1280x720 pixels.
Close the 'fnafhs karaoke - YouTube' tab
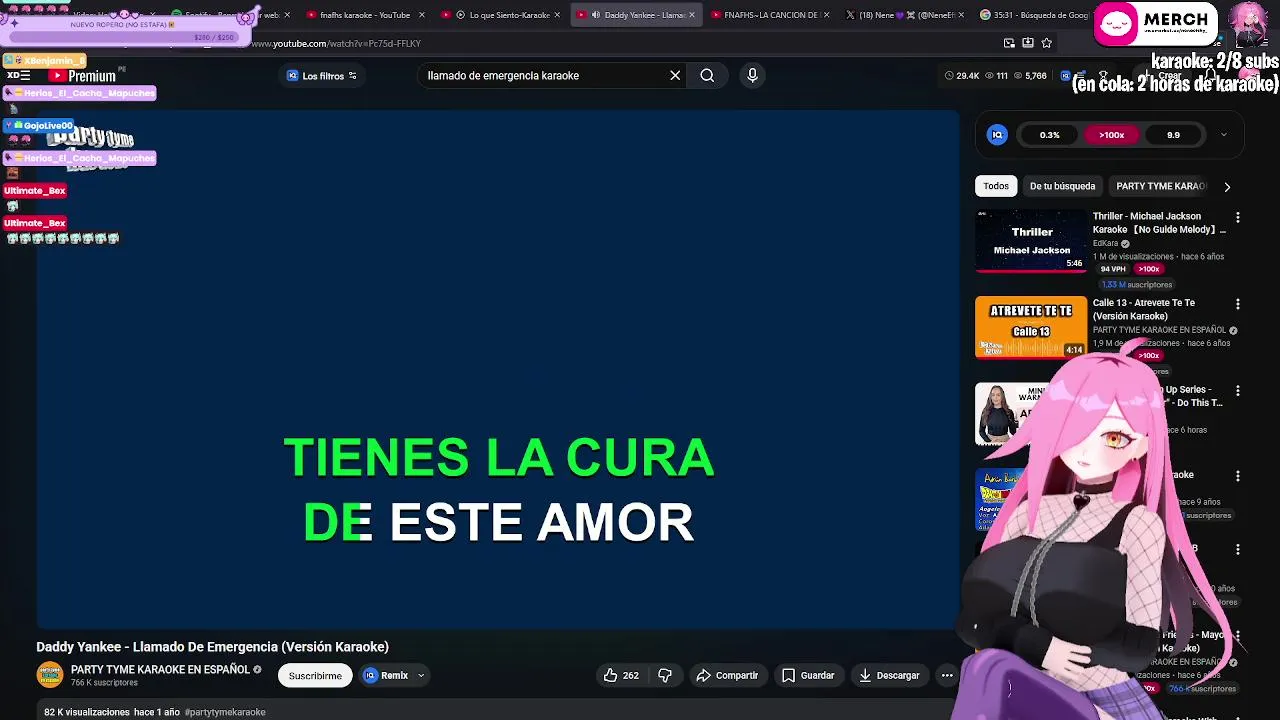[421, 15]
